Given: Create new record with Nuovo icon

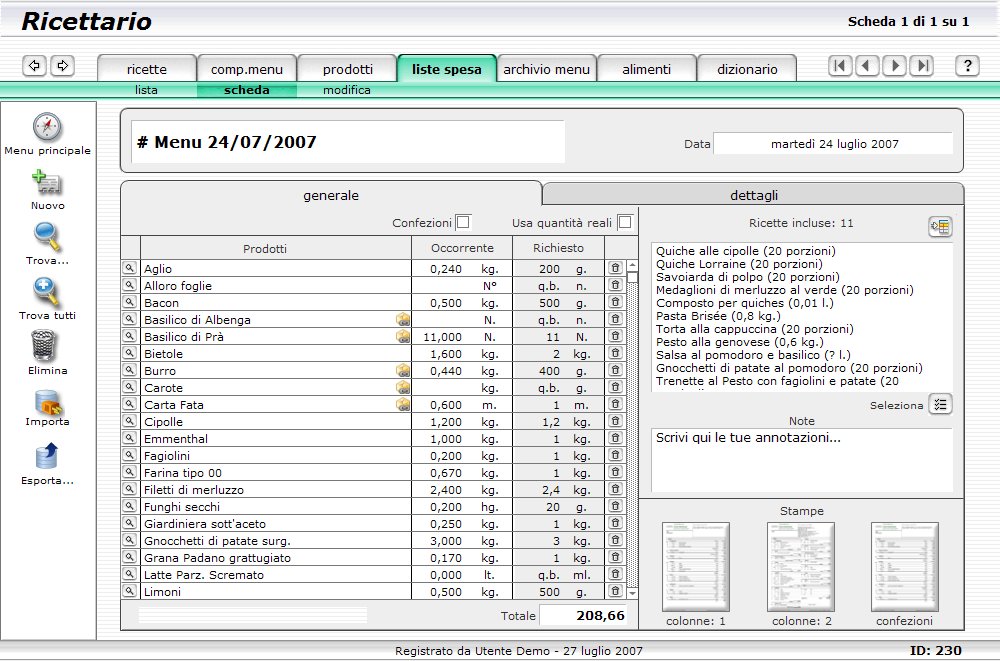Looking at the screenshot, I should pos(47,183).
